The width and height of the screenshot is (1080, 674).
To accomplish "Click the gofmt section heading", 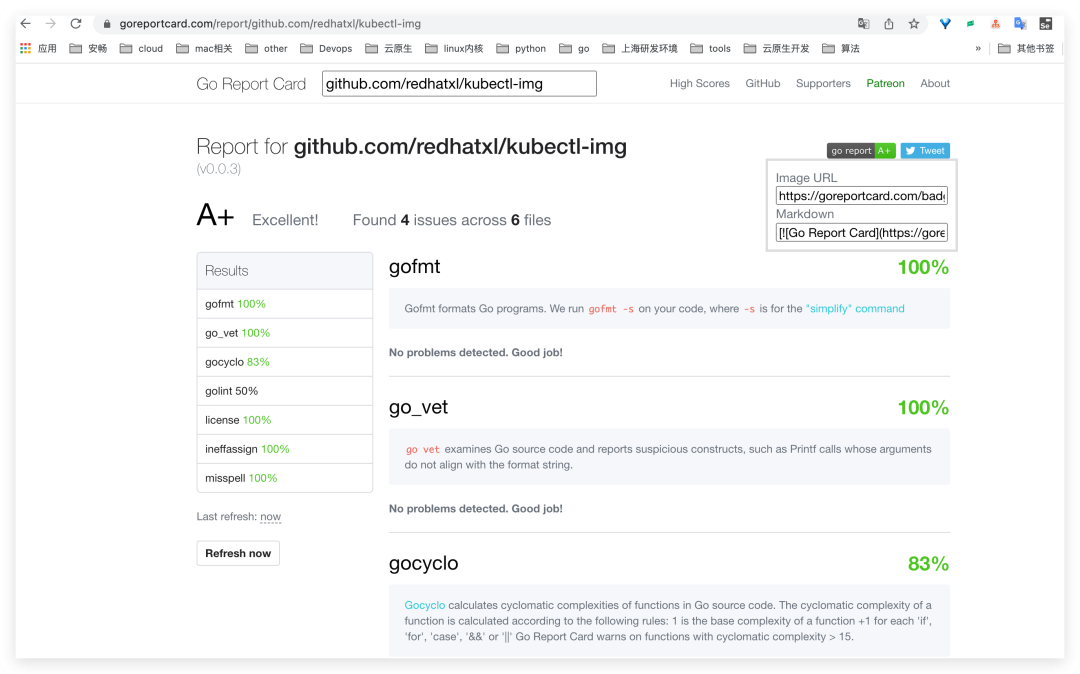I will coord(414,267).
